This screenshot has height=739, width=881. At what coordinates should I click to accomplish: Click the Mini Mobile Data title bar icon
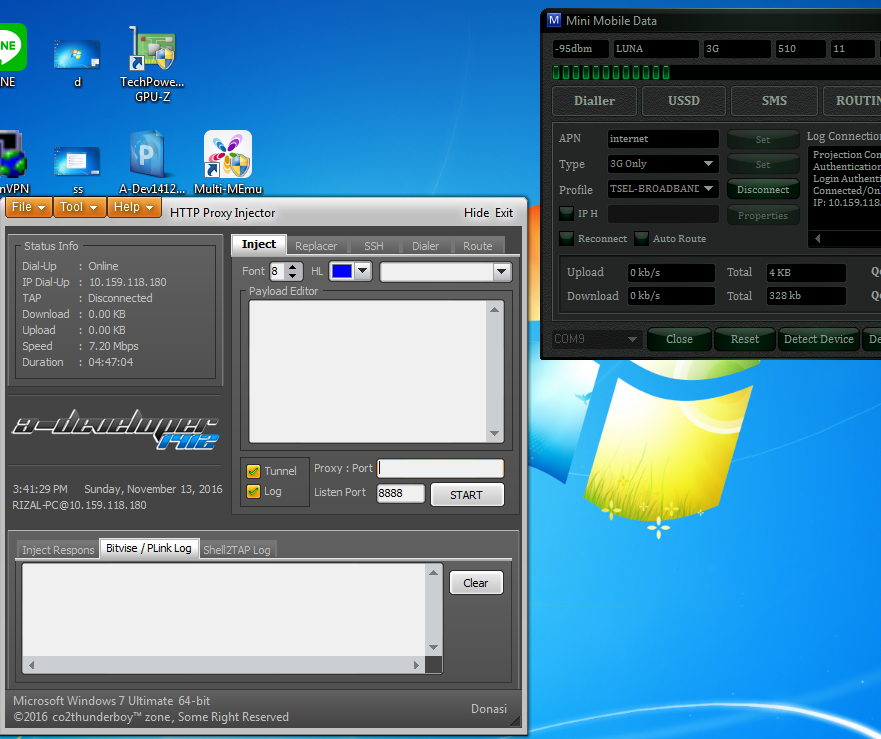coord(554,20)
